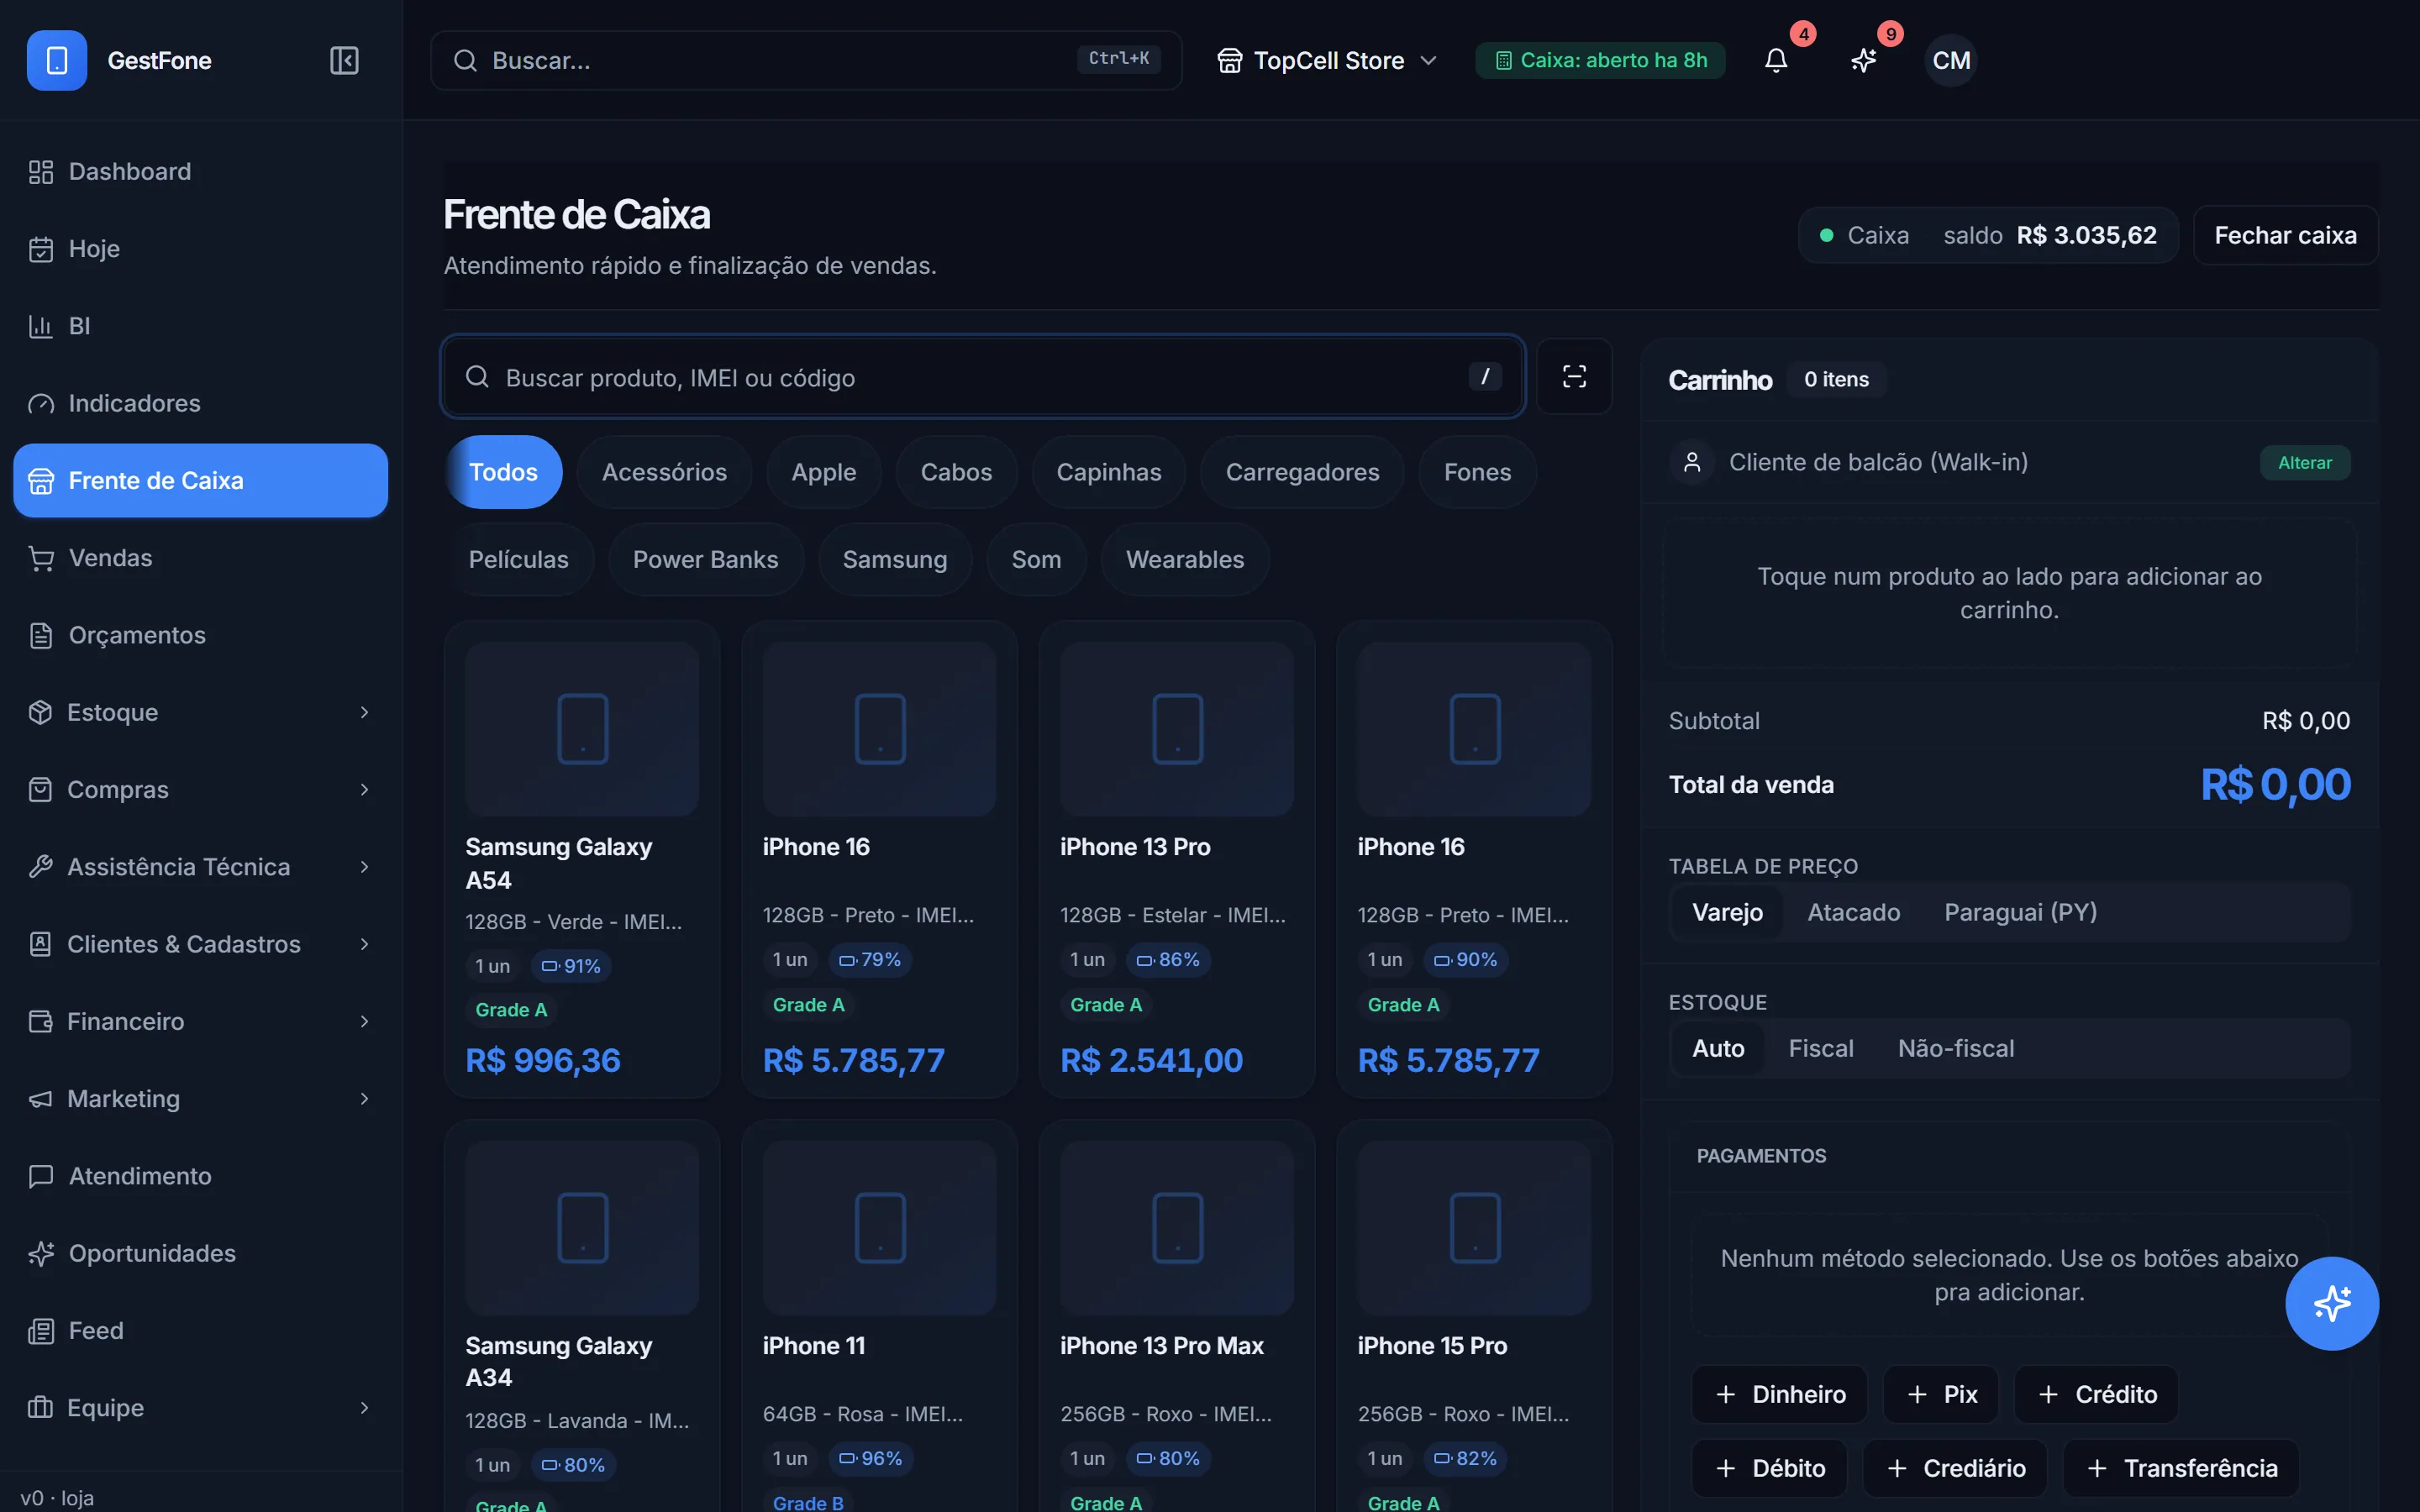The image size is (2420, 1512).
Task: Filter by Cabos category tab
Action: [956, 472]
